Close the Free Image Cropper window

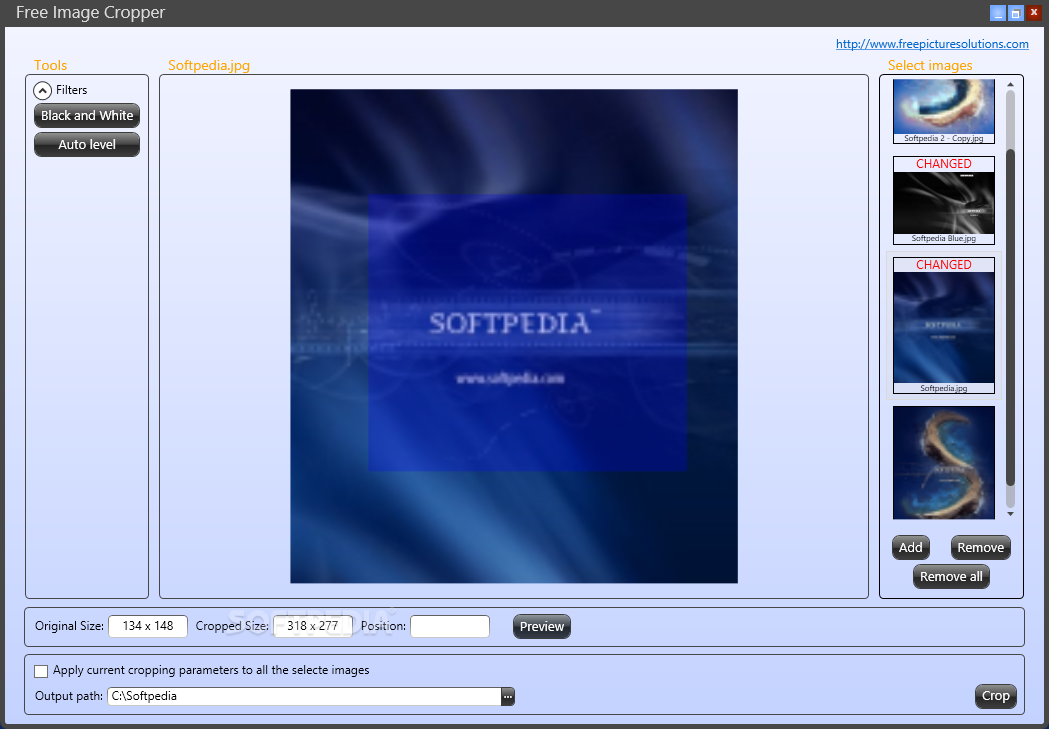click(x=1034, y=13)
